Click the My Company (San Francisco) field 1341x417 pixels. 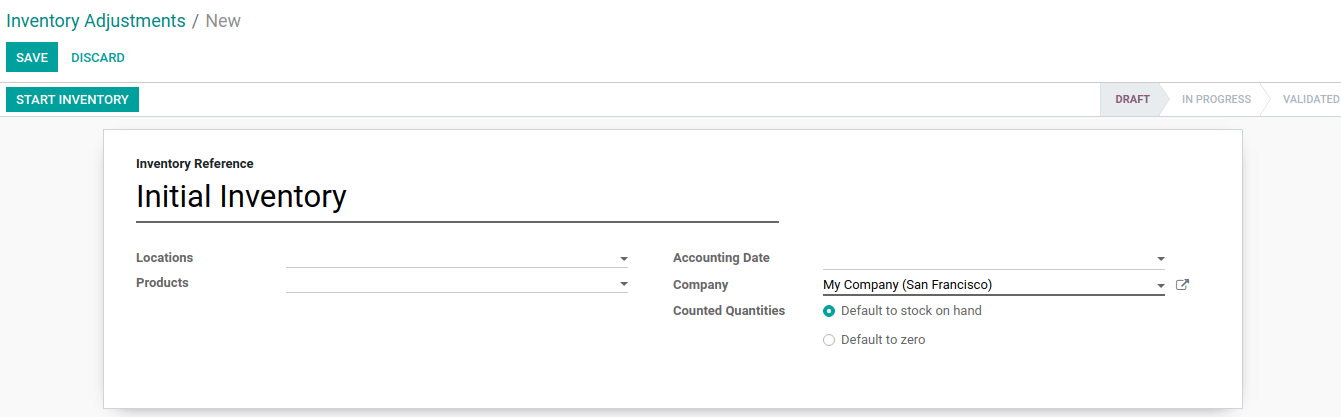click(x=985, y=285)
